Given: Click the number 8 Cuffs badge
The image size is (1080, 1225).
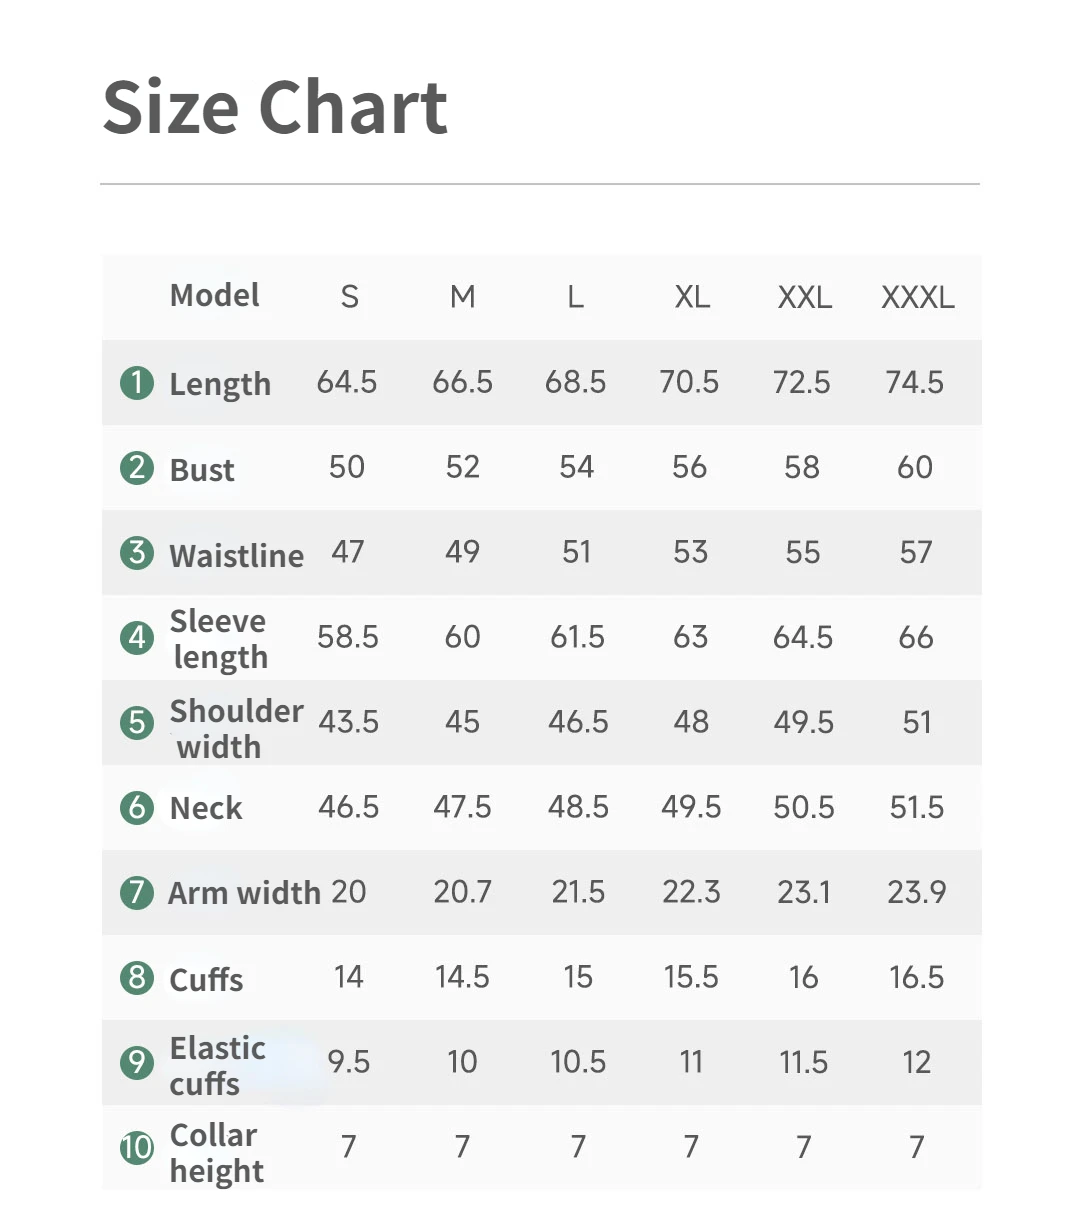Looking at the screenshot, I should (x=137, y=977).
